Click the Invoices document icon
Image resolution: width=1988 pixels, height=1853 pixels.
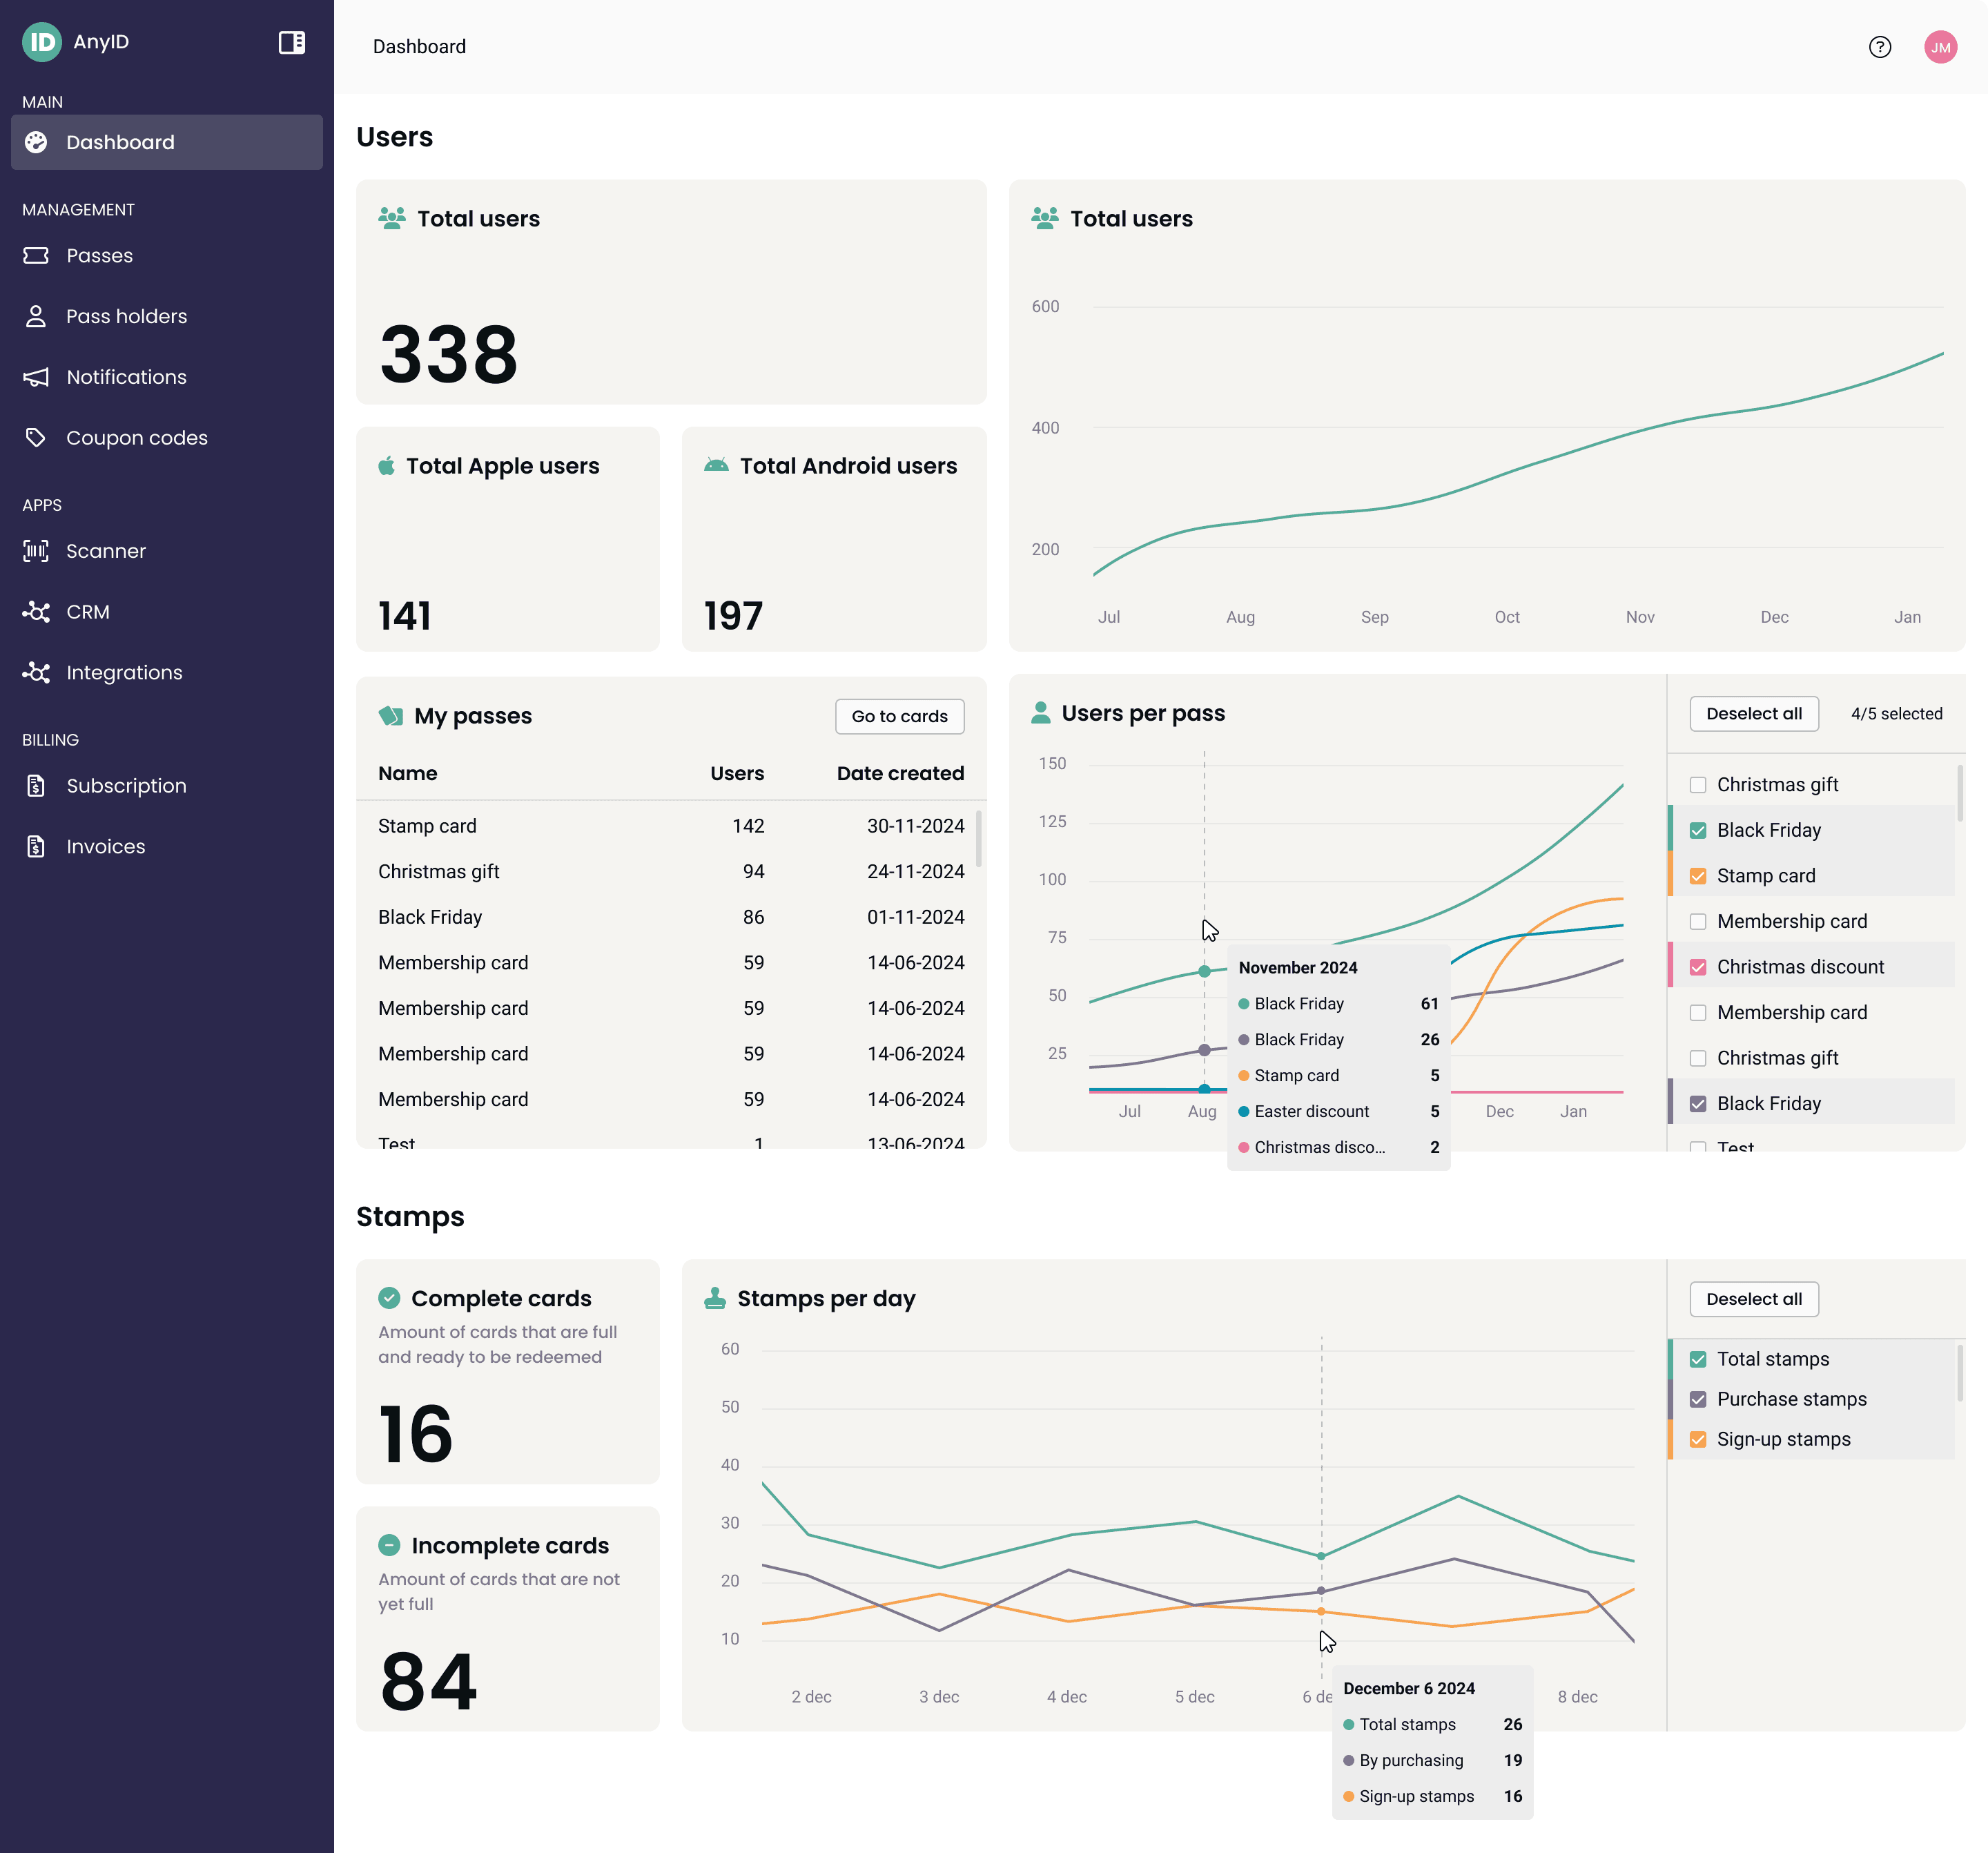click(x=36, y=847)
